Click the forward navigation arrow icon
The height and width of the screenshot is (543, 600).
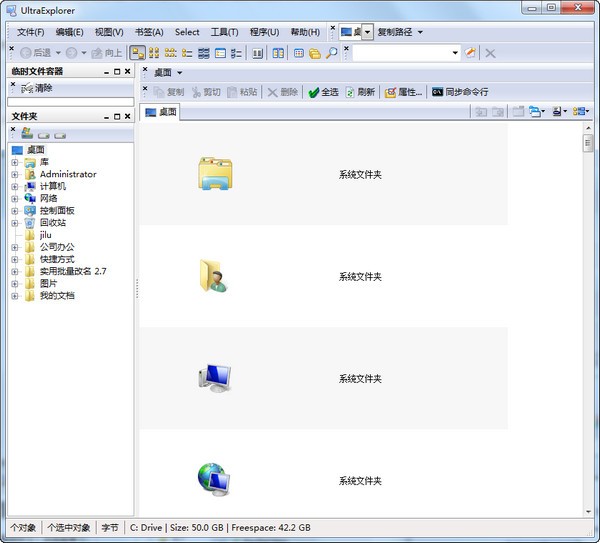(x=72, y=53)
